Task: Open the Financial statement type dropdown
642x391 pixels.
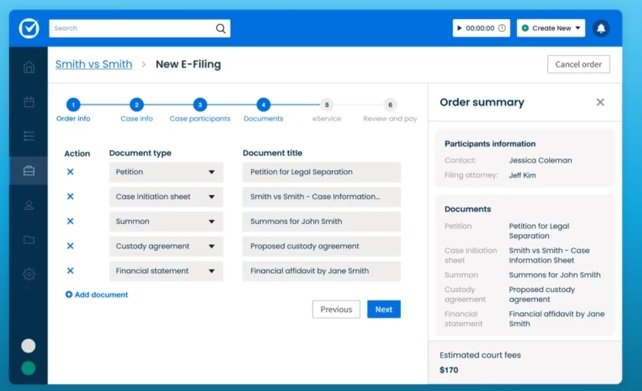Action: coord(166,271)
